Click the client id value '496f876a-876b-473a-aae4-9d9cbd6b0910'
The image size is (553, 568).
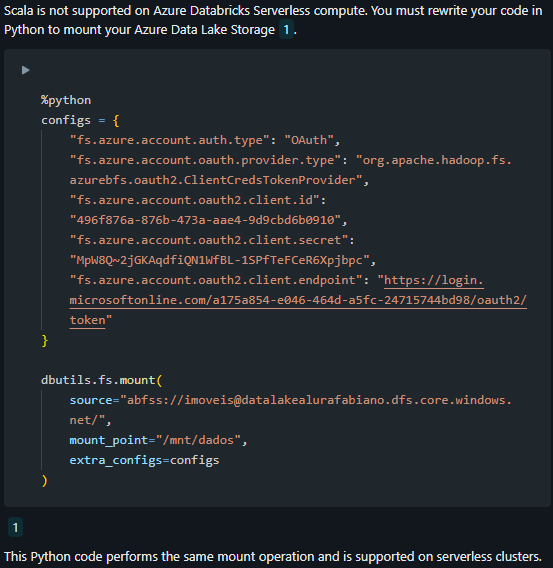205,220
